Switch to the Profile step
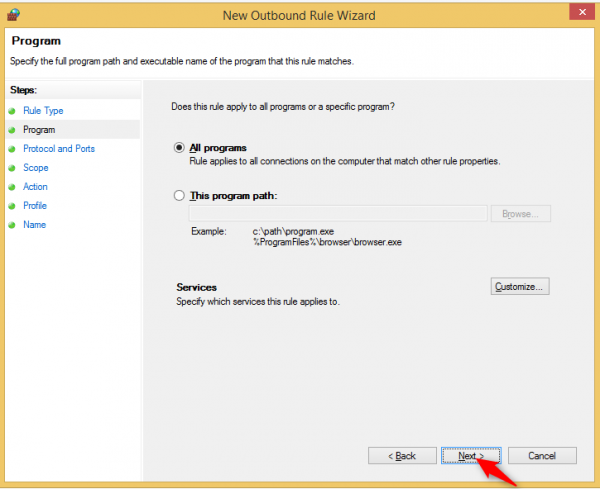Image resolution: width=600 pixels, height=489 pixels. (x=36, y=206)
